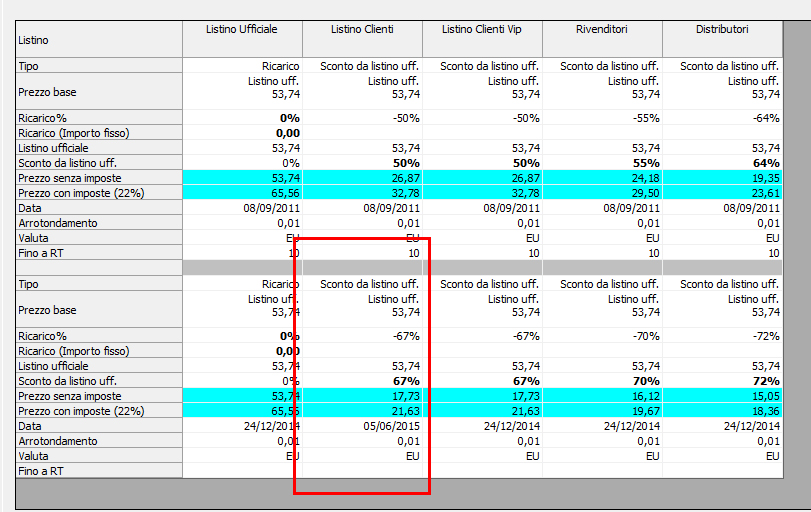Click the Data label in the row with 08/09/2011
This screenshot has height=512, width=811.
pos(99,208)
